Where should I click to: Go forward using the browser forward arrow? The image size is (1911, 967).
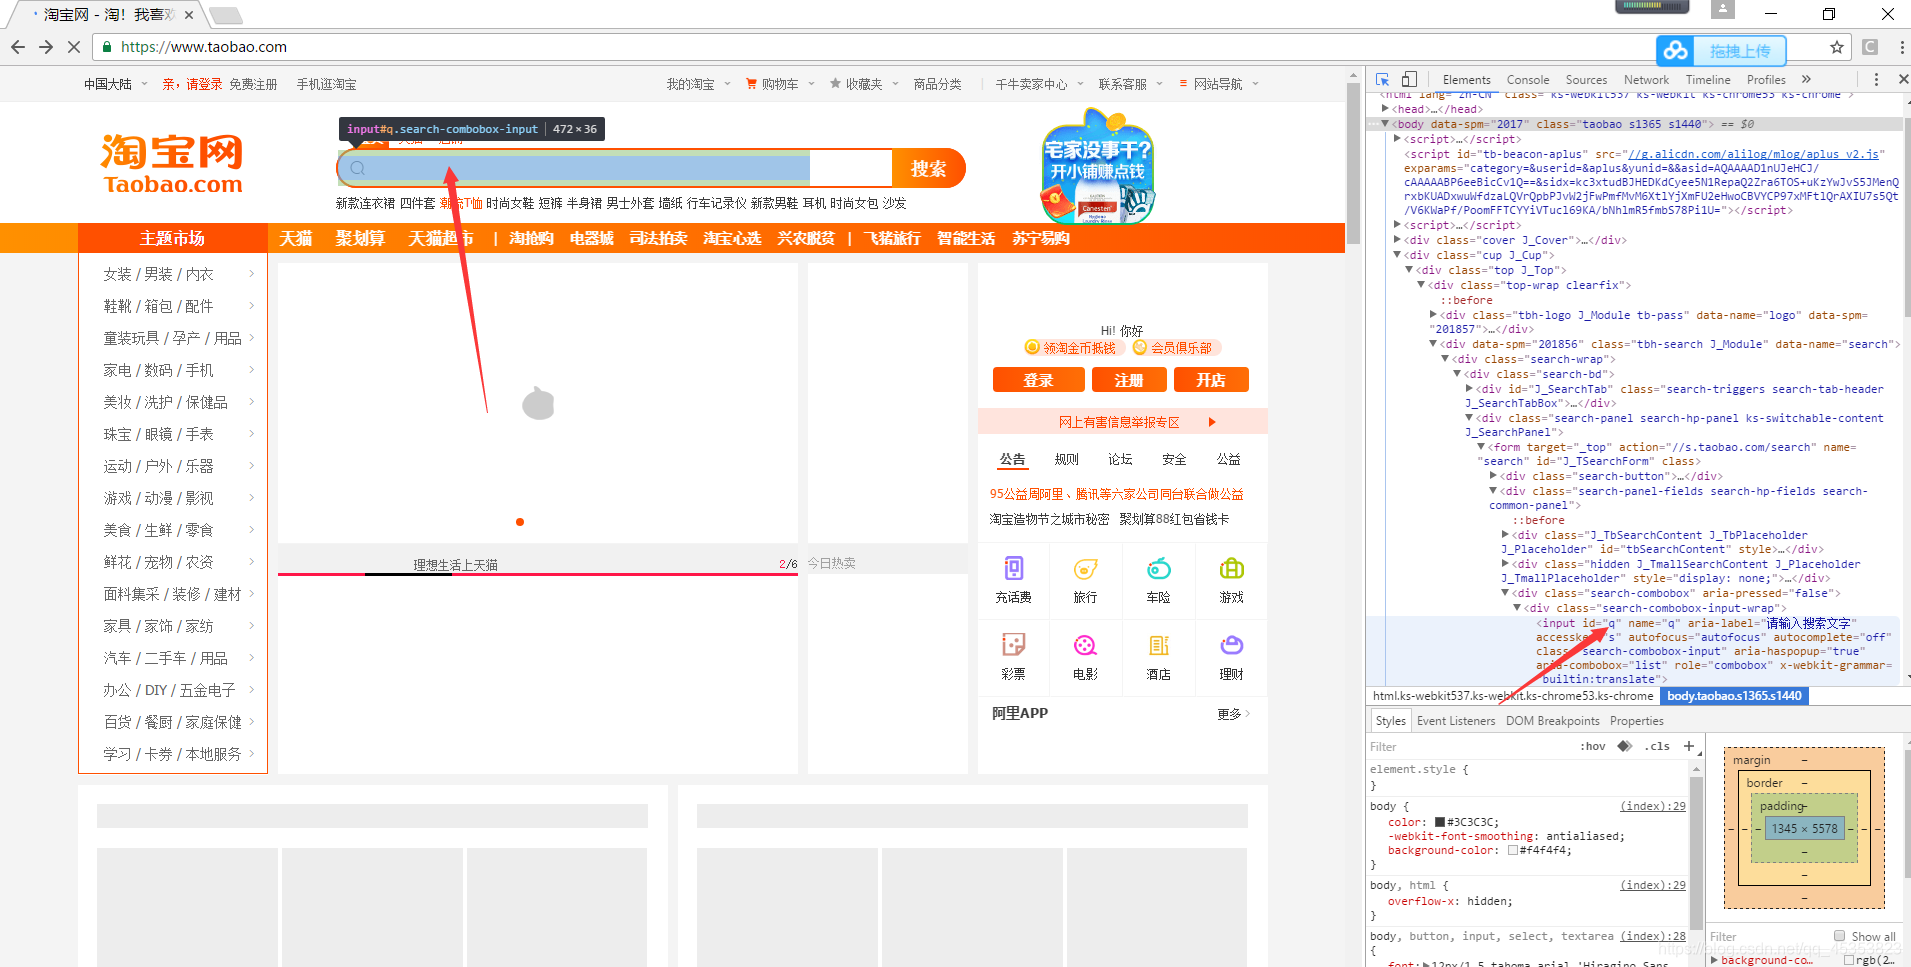(x=46, y=47)
